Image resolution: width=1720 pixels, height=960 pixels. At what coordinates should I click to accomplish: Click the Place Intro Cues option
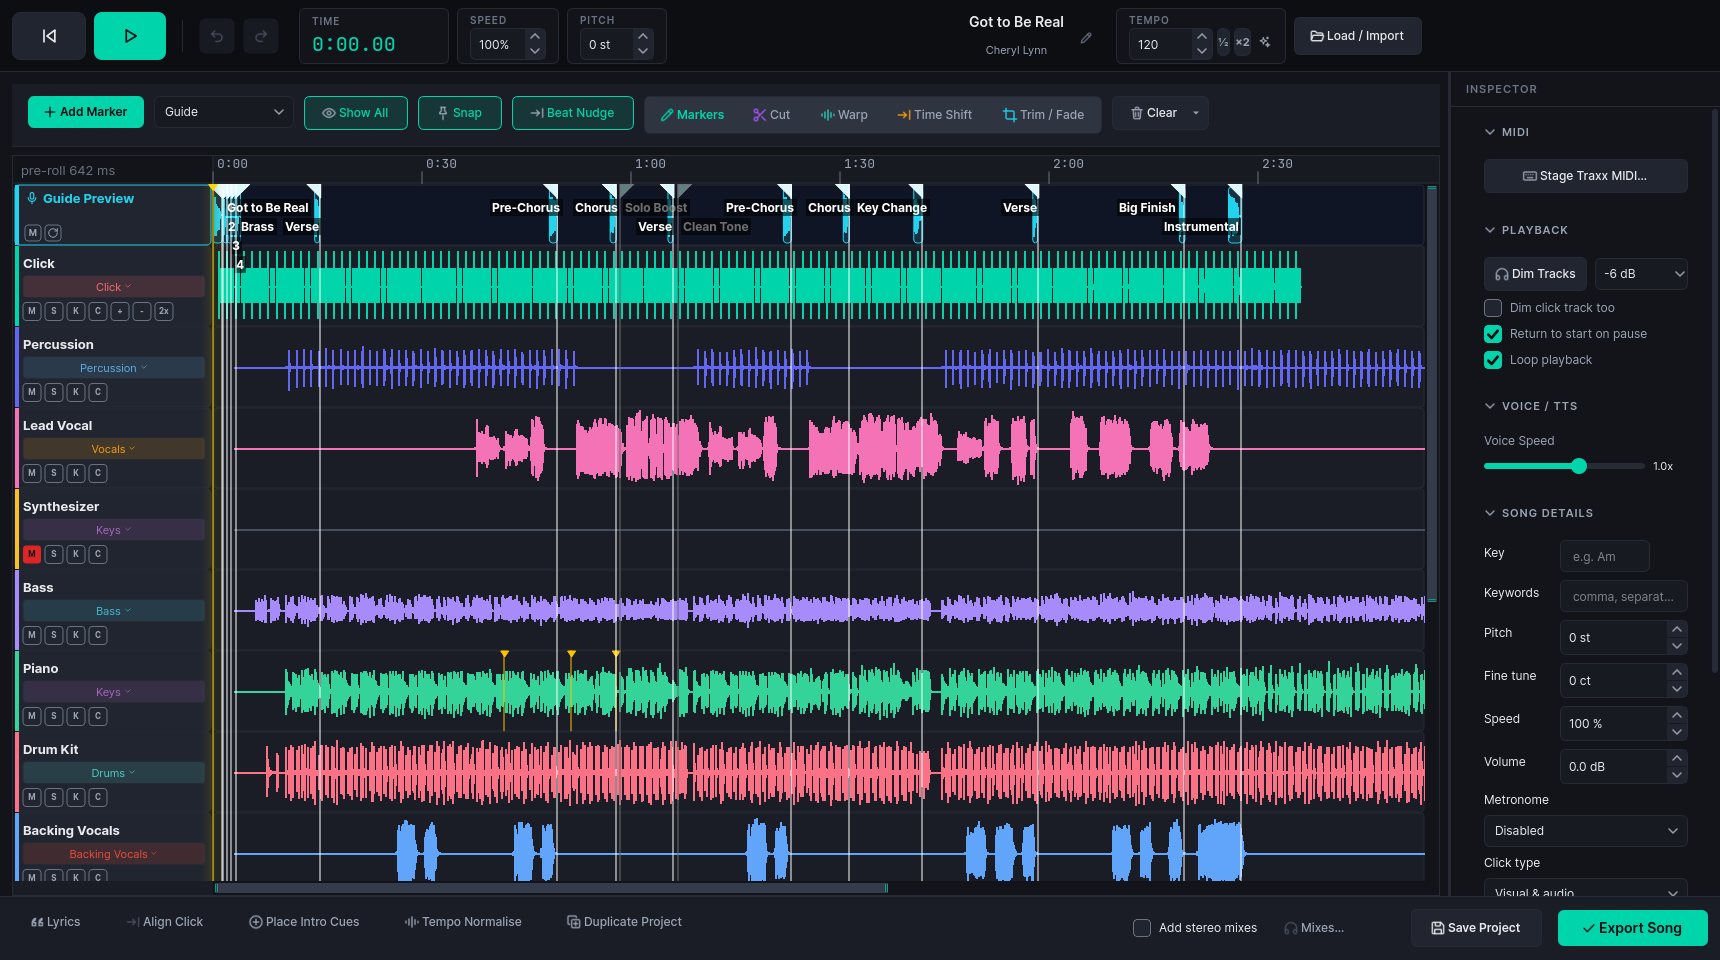tap(304, 922)
